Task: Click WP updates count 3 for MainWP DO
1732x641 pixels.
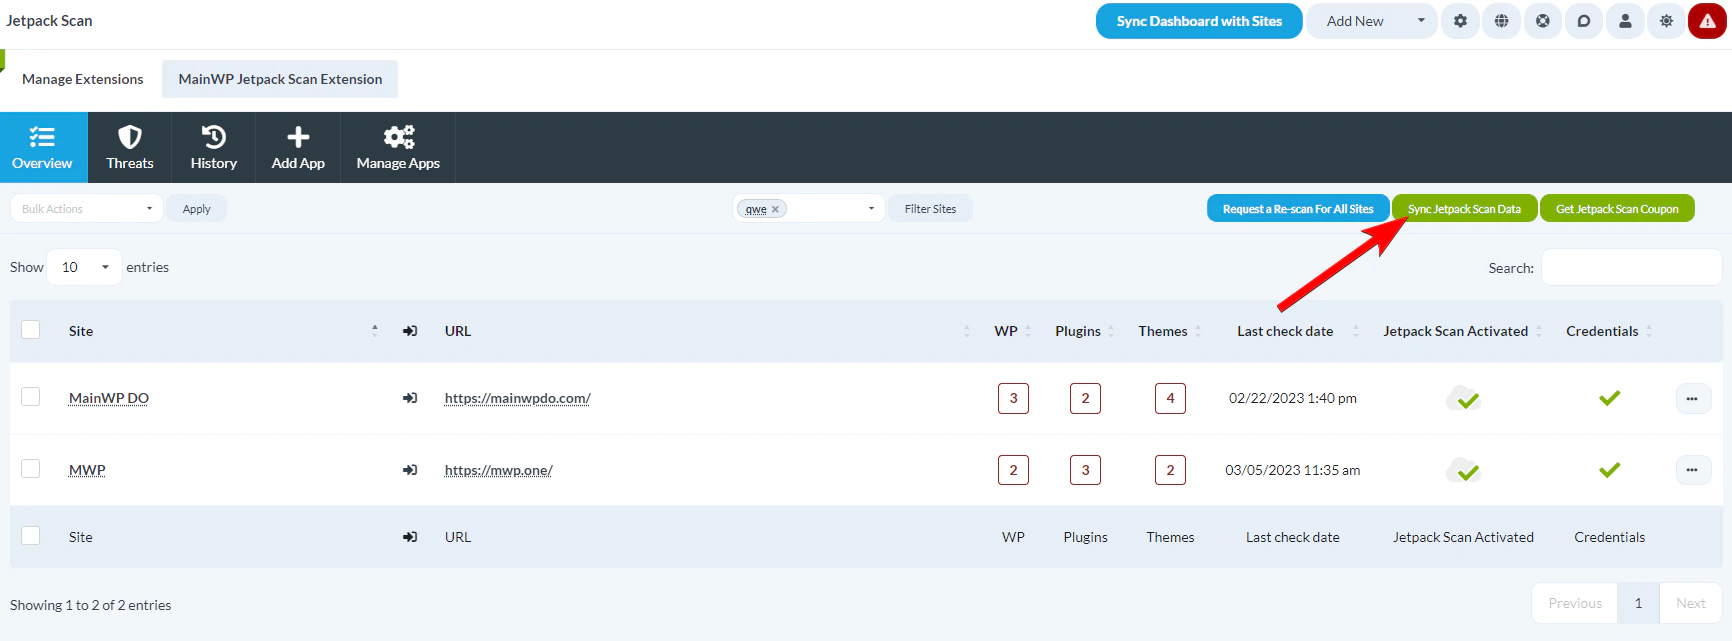Action: coord(1013,398)
